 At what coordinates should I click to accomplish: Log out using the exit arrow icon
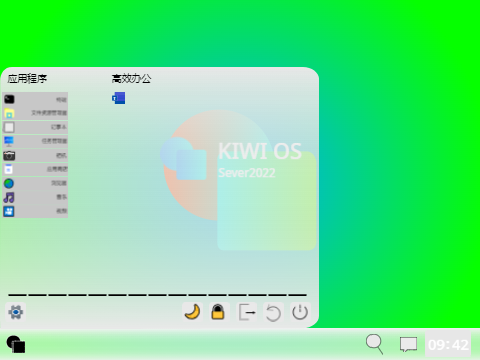pos(246,312)
